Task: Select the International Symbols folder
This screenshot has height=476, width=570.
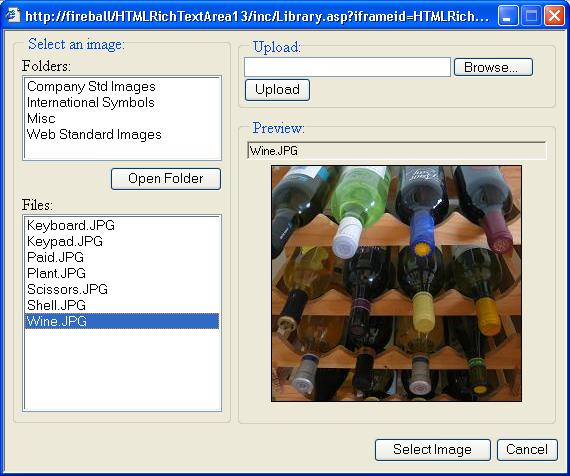Action: point(91,103)
